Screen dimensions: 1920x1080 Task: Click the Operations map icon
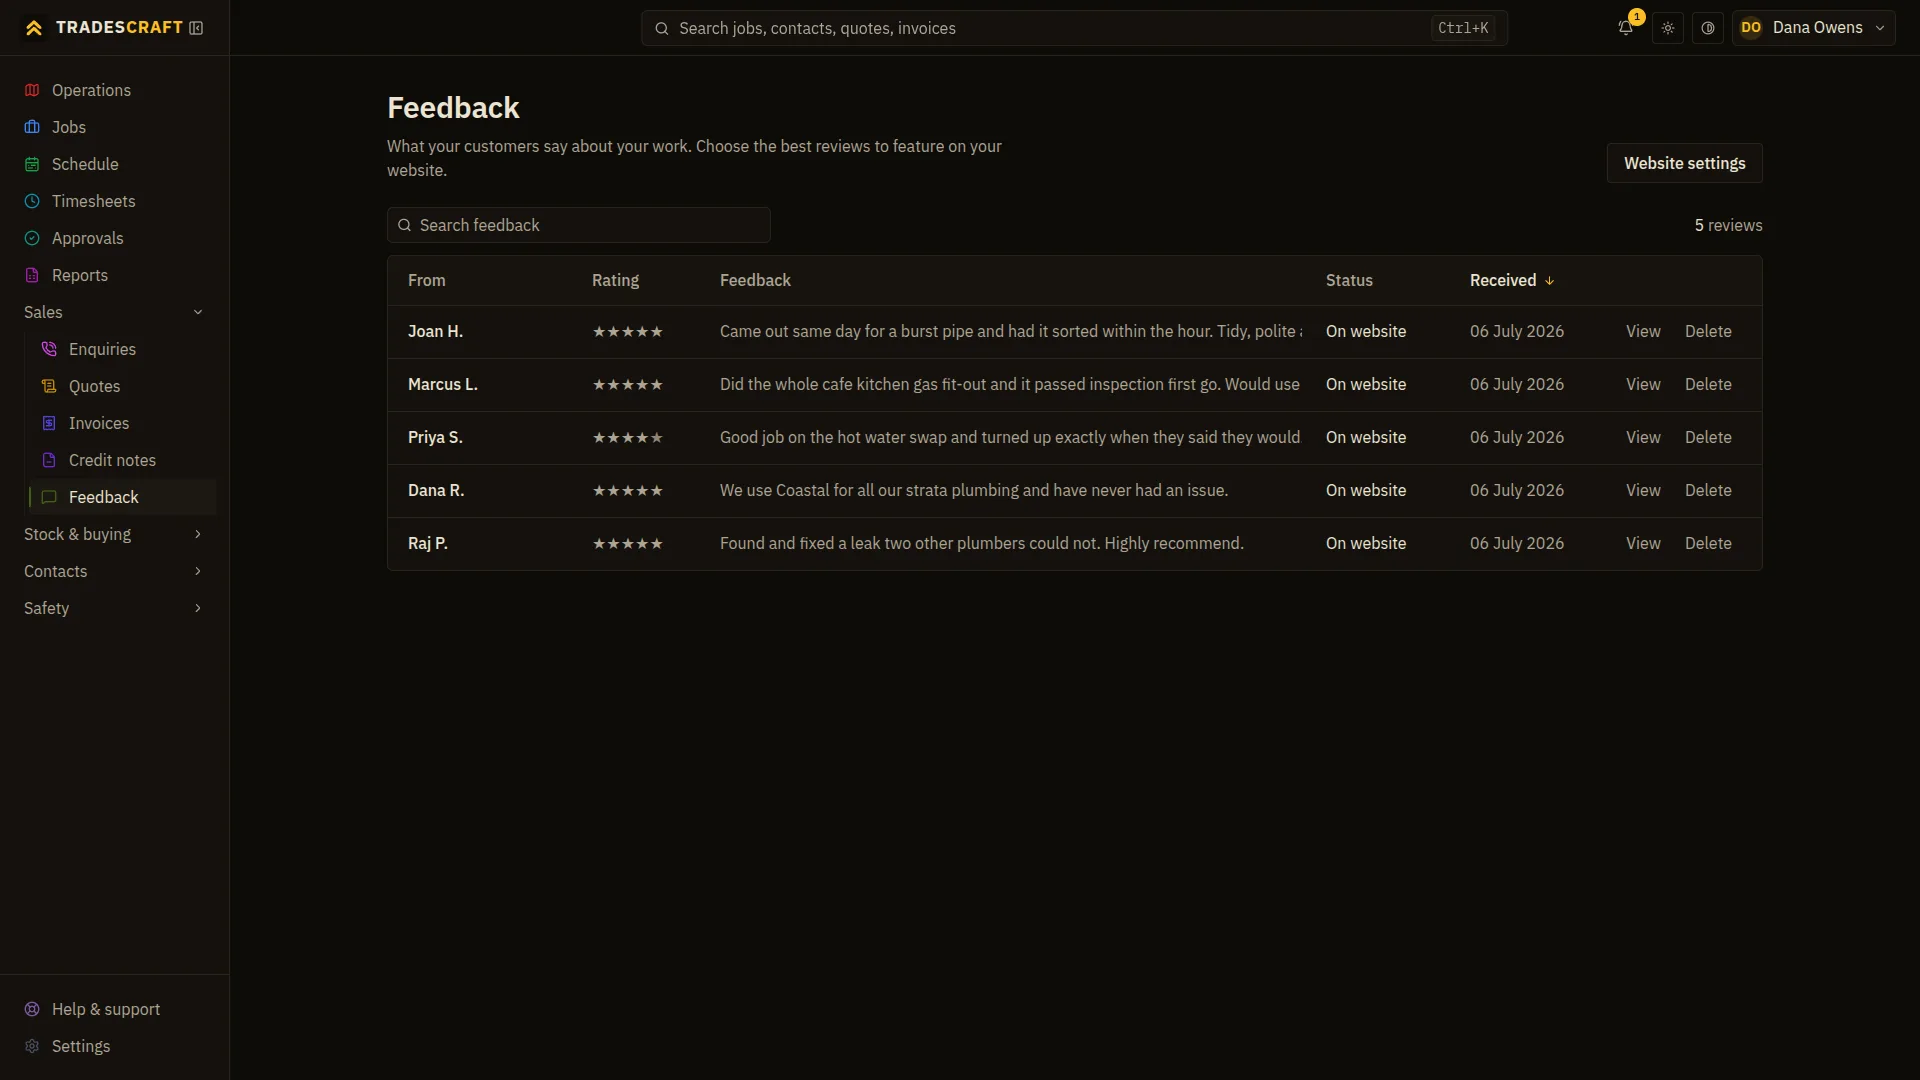click(x=32, y=90)
